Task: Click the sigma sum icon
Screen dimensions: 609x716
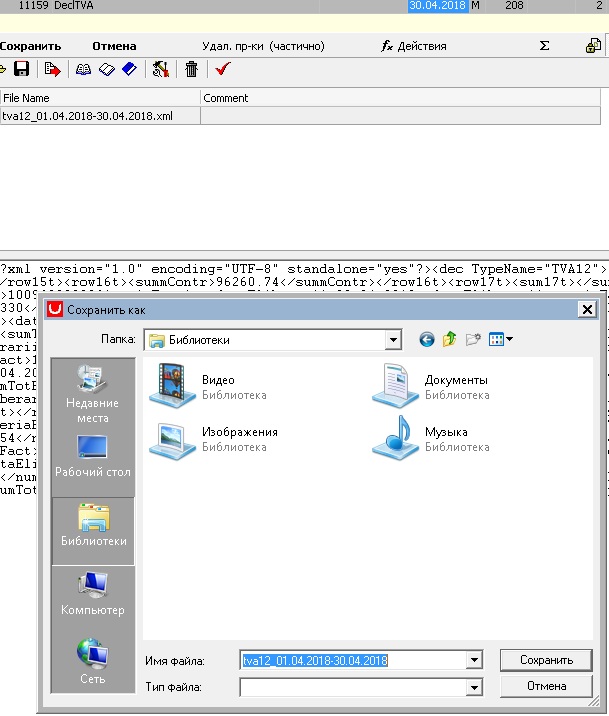Action: 544,46
